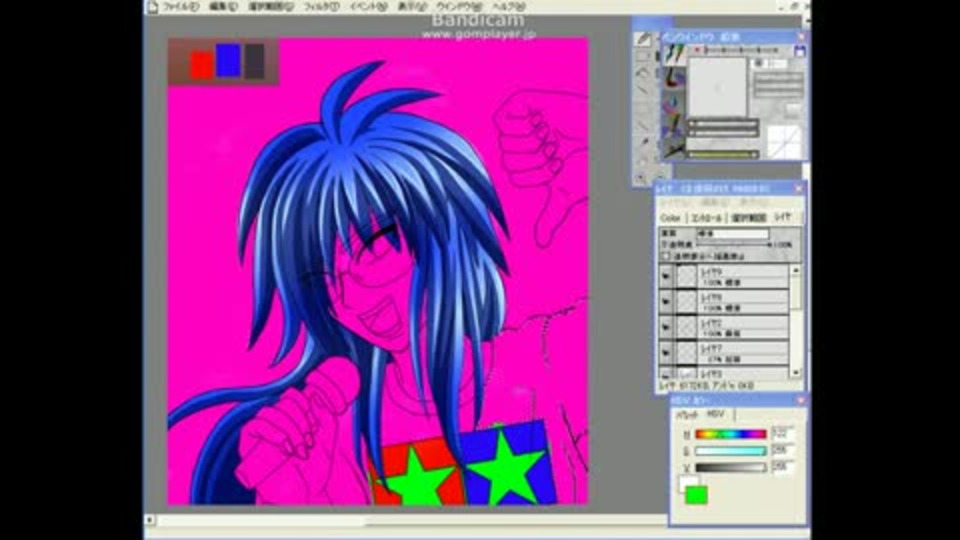960x540 pixels.
Task: Pick the second brush preset (red-blue stroke)
Action: pyautogui.click(x=674, y=78)
